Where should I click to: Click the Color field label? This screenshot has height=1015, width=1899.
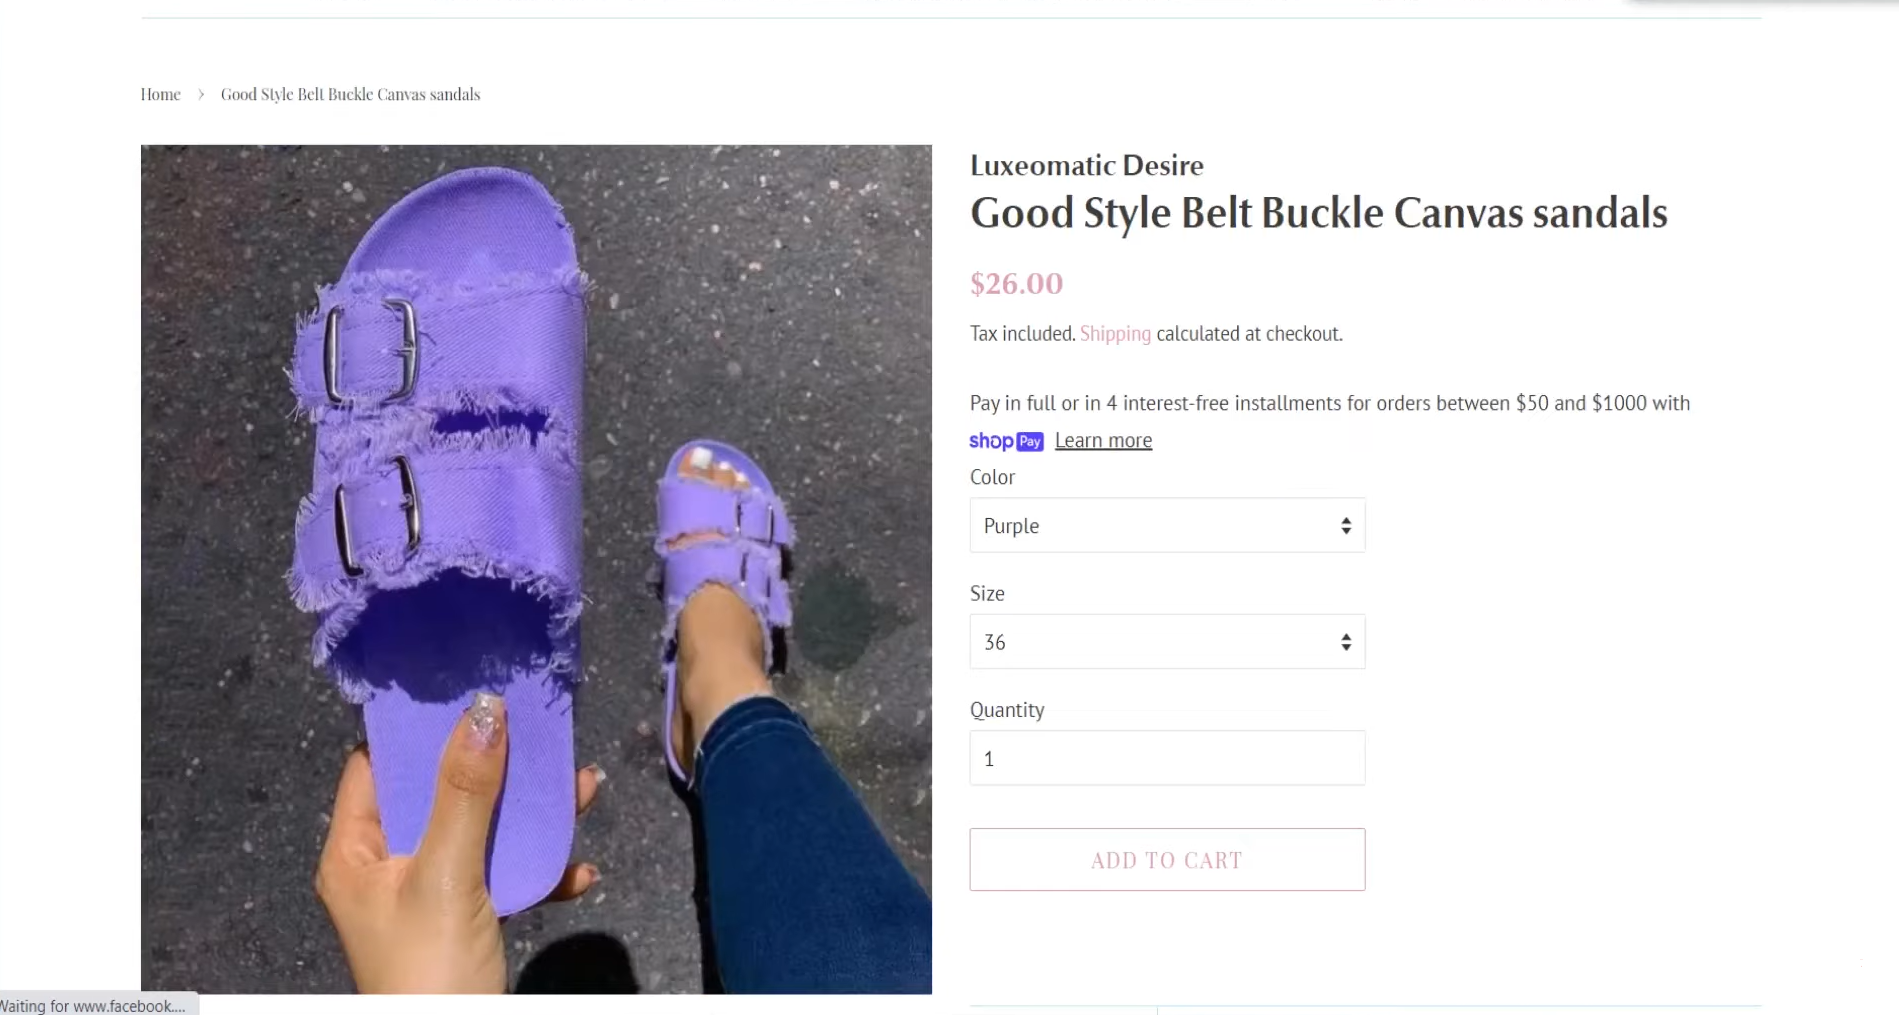click(x=992, y=477)
